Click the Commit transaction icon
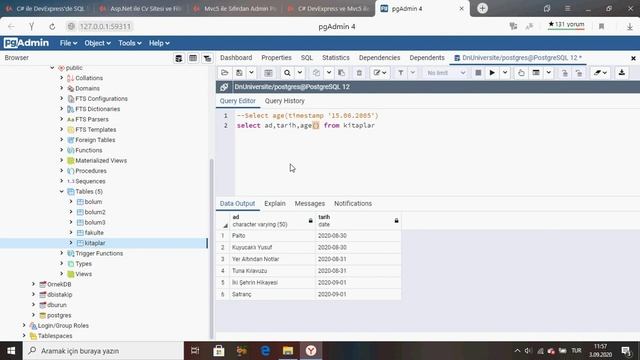 (x=565, y=73)
